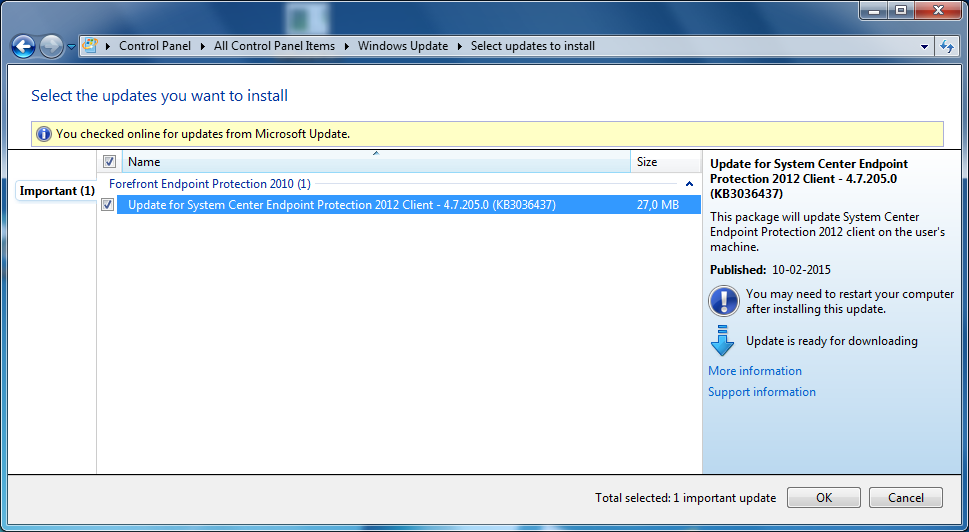Sort updates by Name column
This screenshot has width=969, height=532.
(376, 162)
